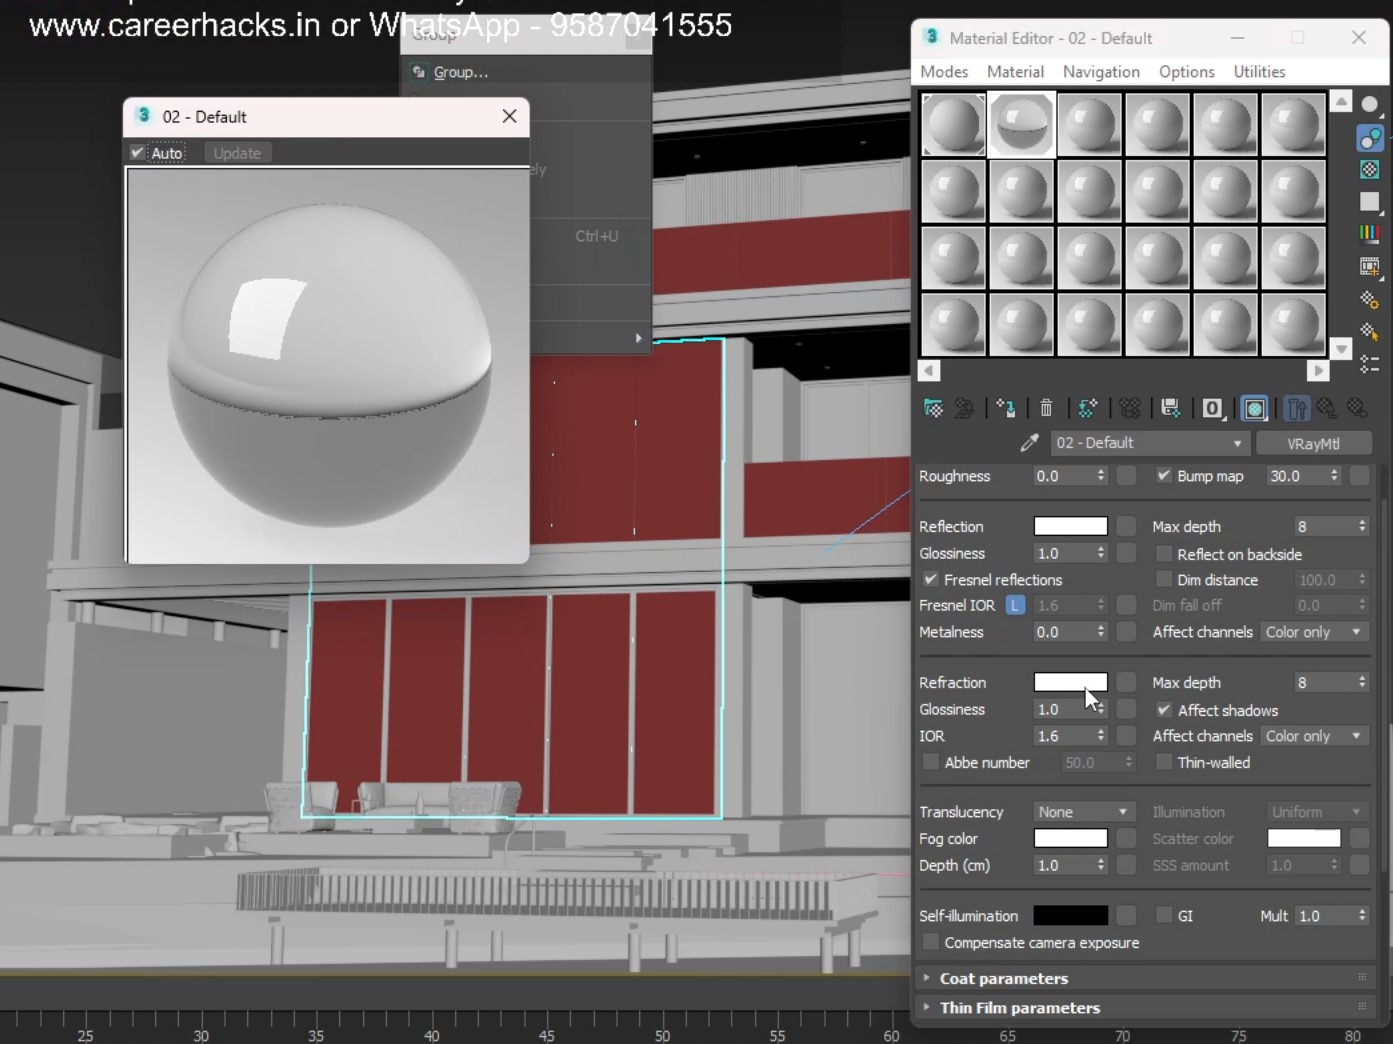Select the second material sample sphere slot
The image size is (1393, 1044).
pos(1021,125)
